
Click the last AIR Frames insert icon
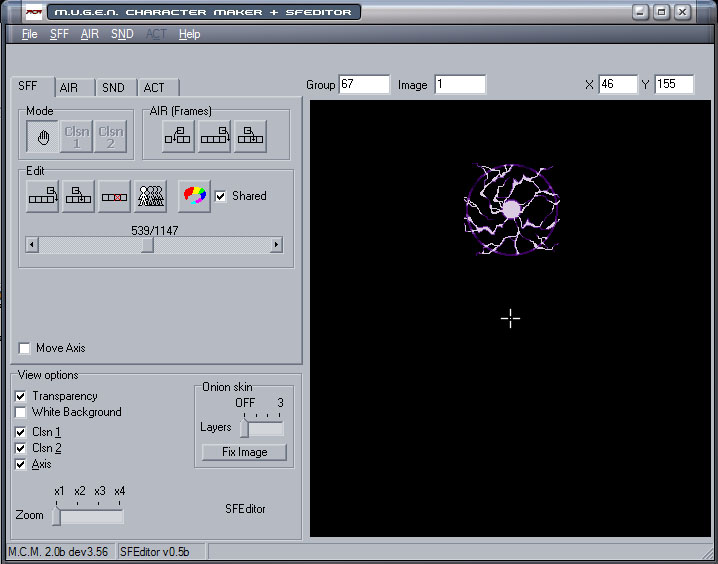tap(251, 137)
